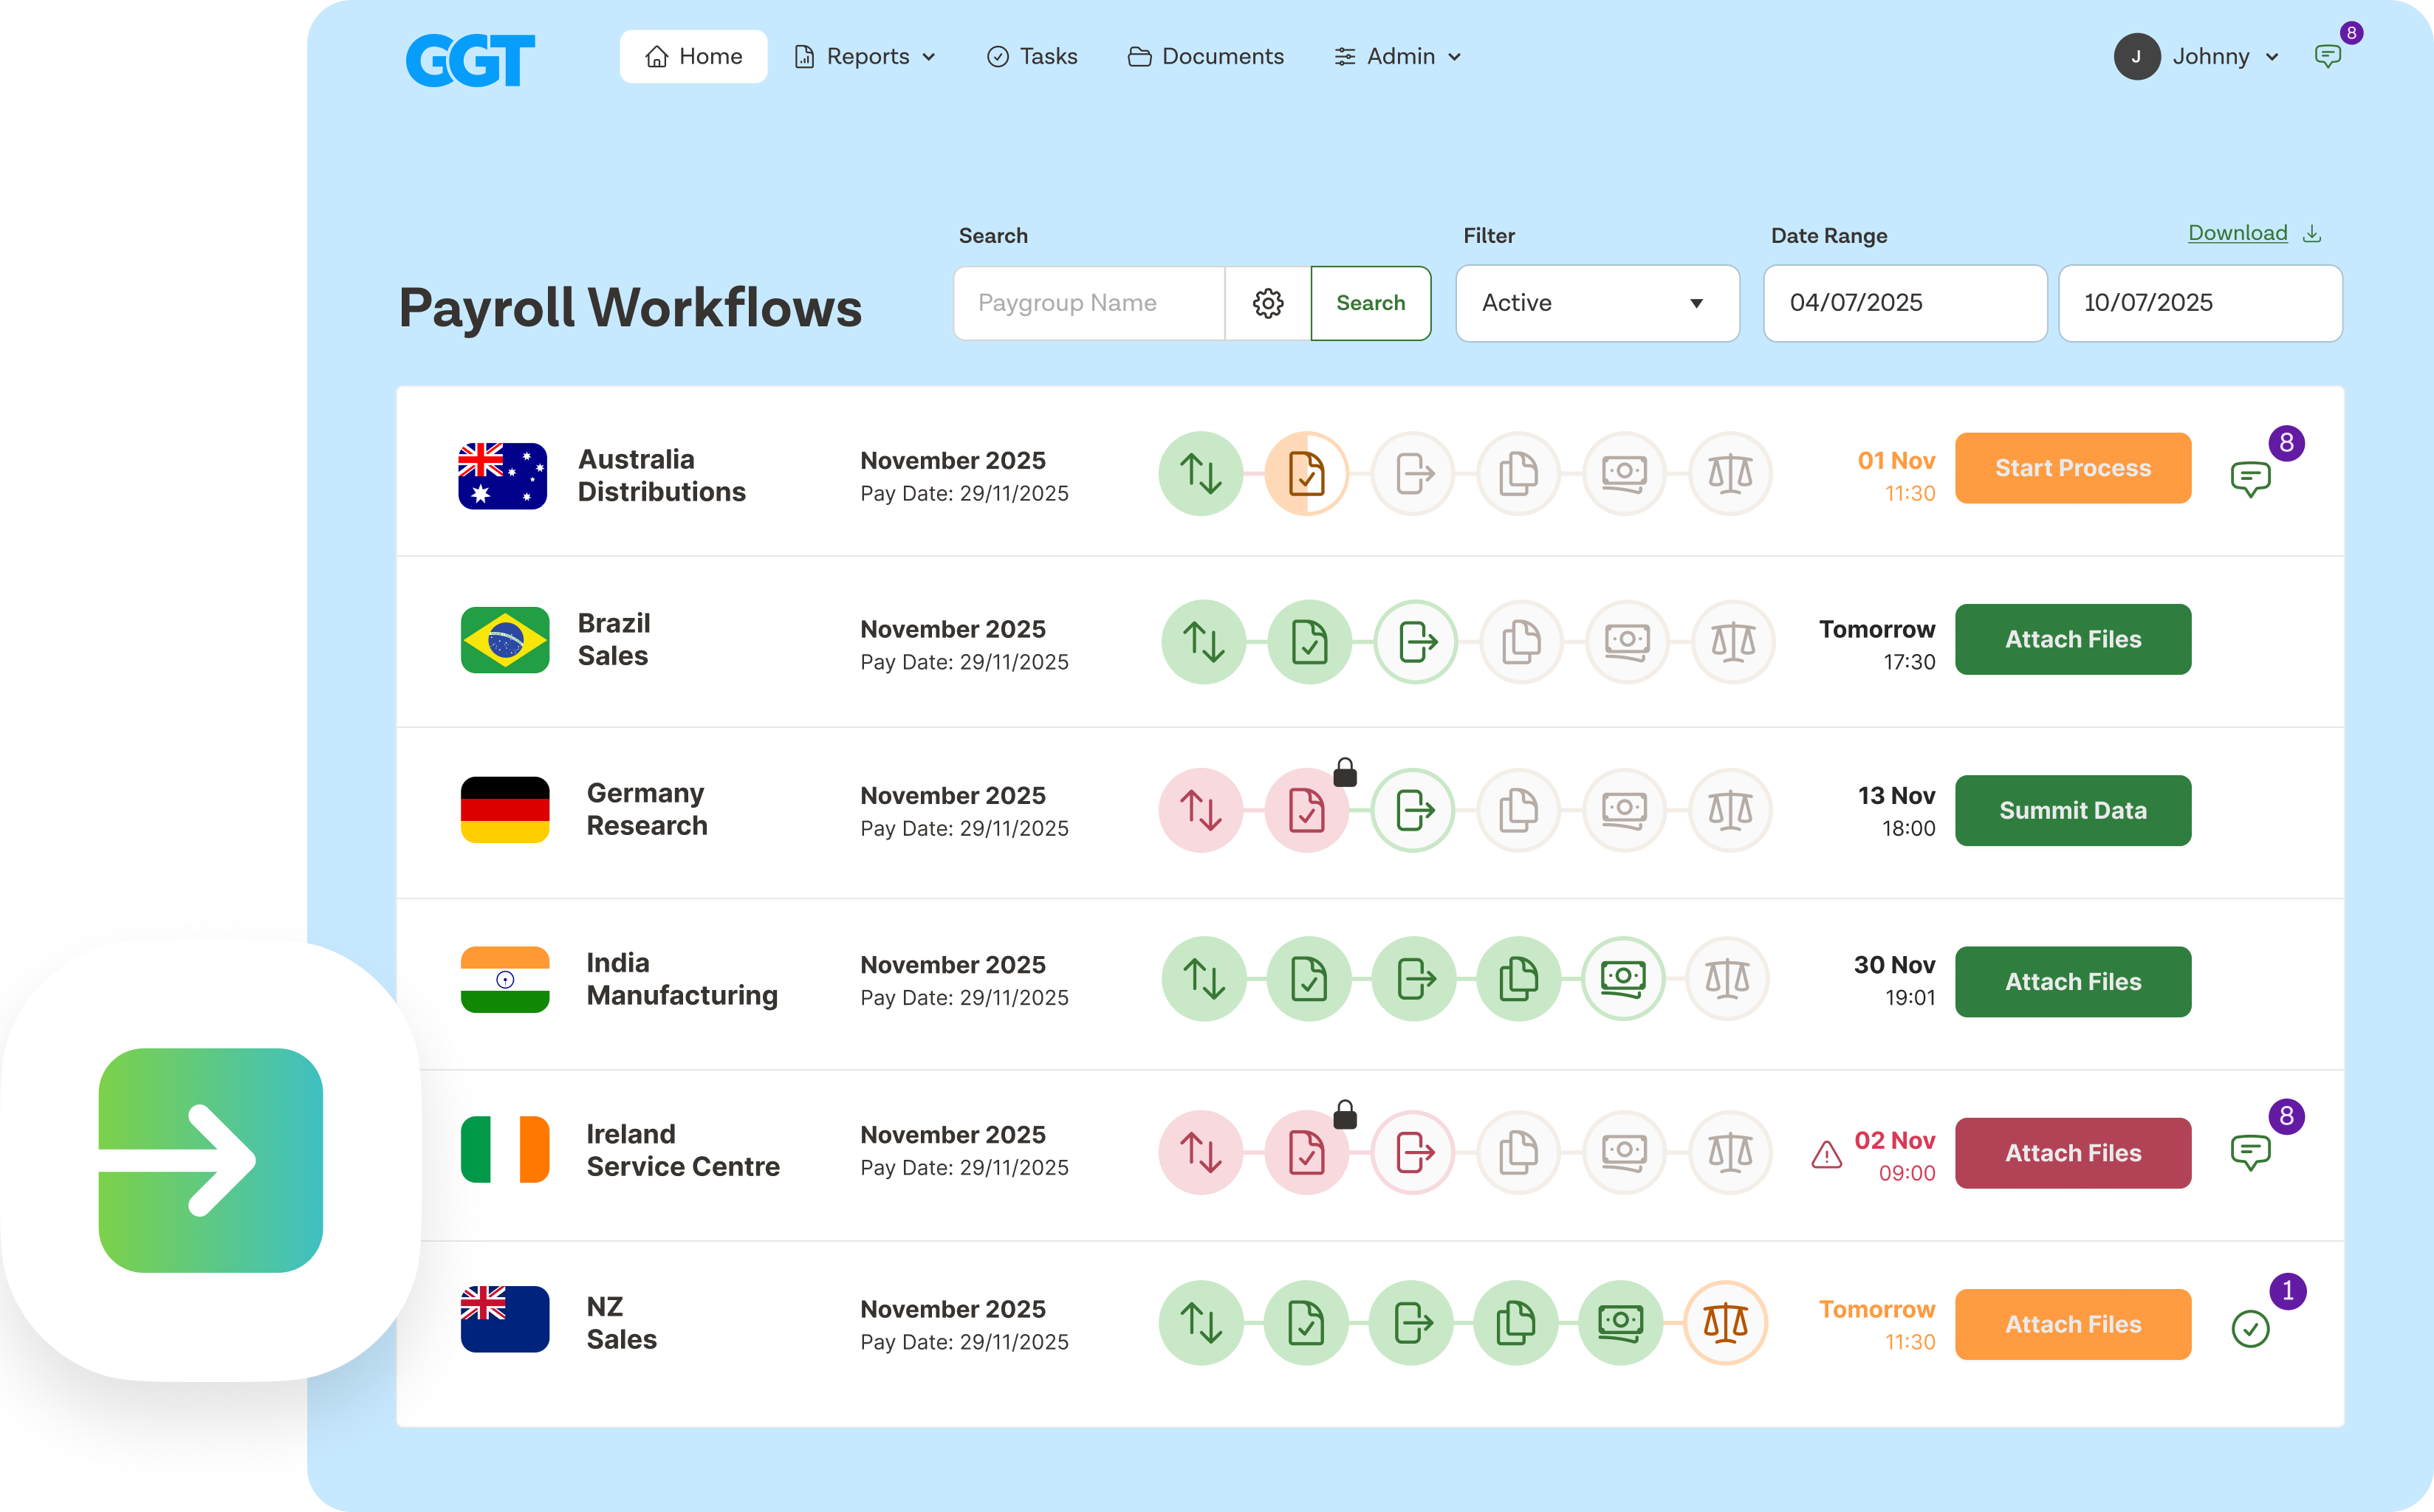This screenshot has height=1512, width=2434.
Task: Click Attach Files for NZ Sales
Action: point(2073,1324)
